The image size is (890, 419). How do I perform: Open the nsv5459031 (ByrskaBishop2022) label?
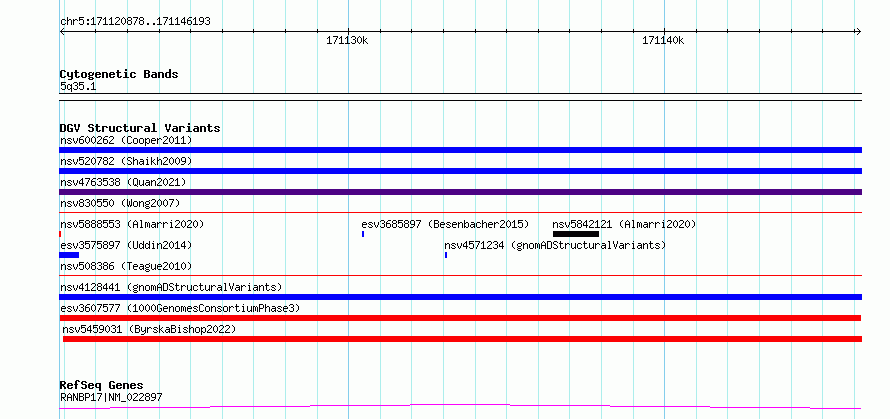pyautogui.click(x=149, y=329)
